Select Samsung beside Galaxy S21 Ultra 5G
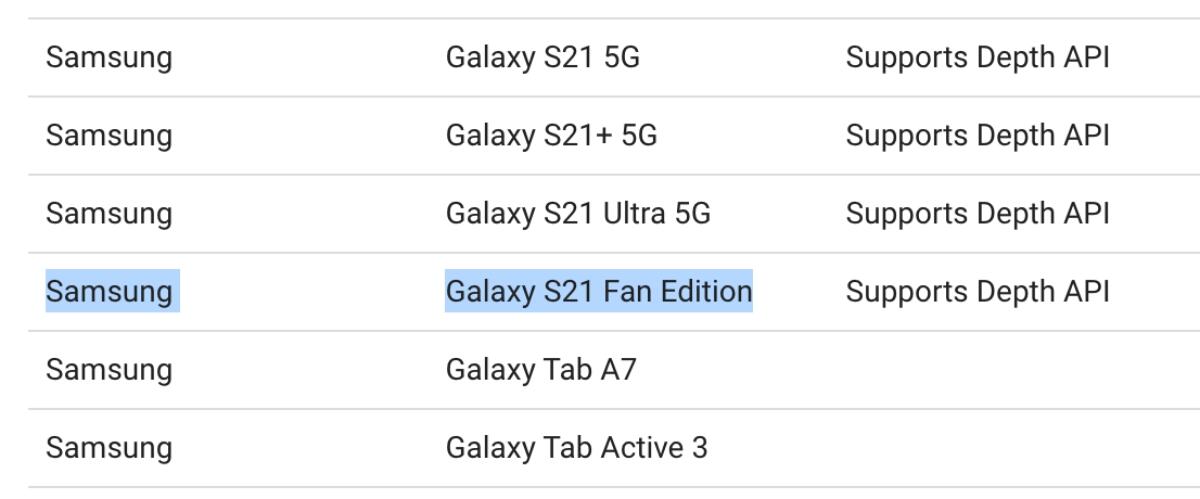1200x499 pixels. coord(109,214)
